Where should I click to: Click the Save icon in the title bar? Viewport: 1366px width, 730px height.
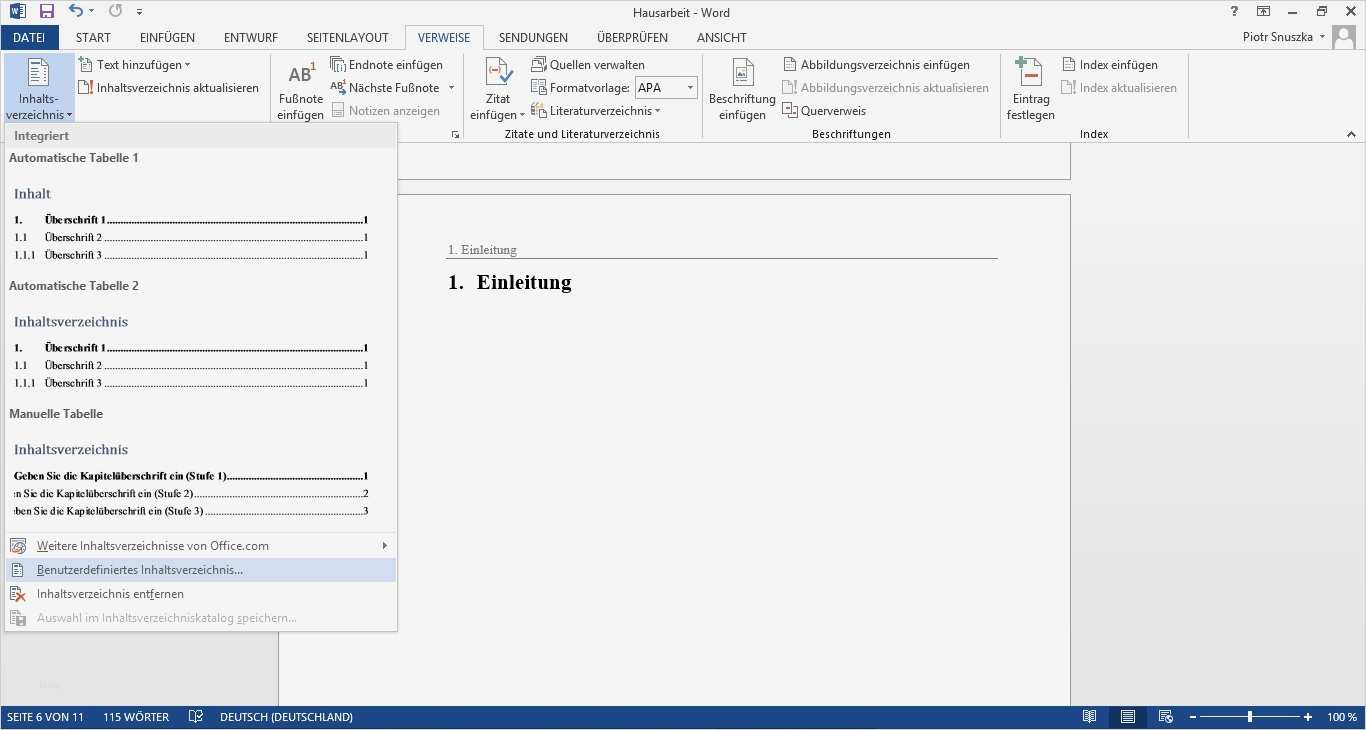(x=46, y=12)
